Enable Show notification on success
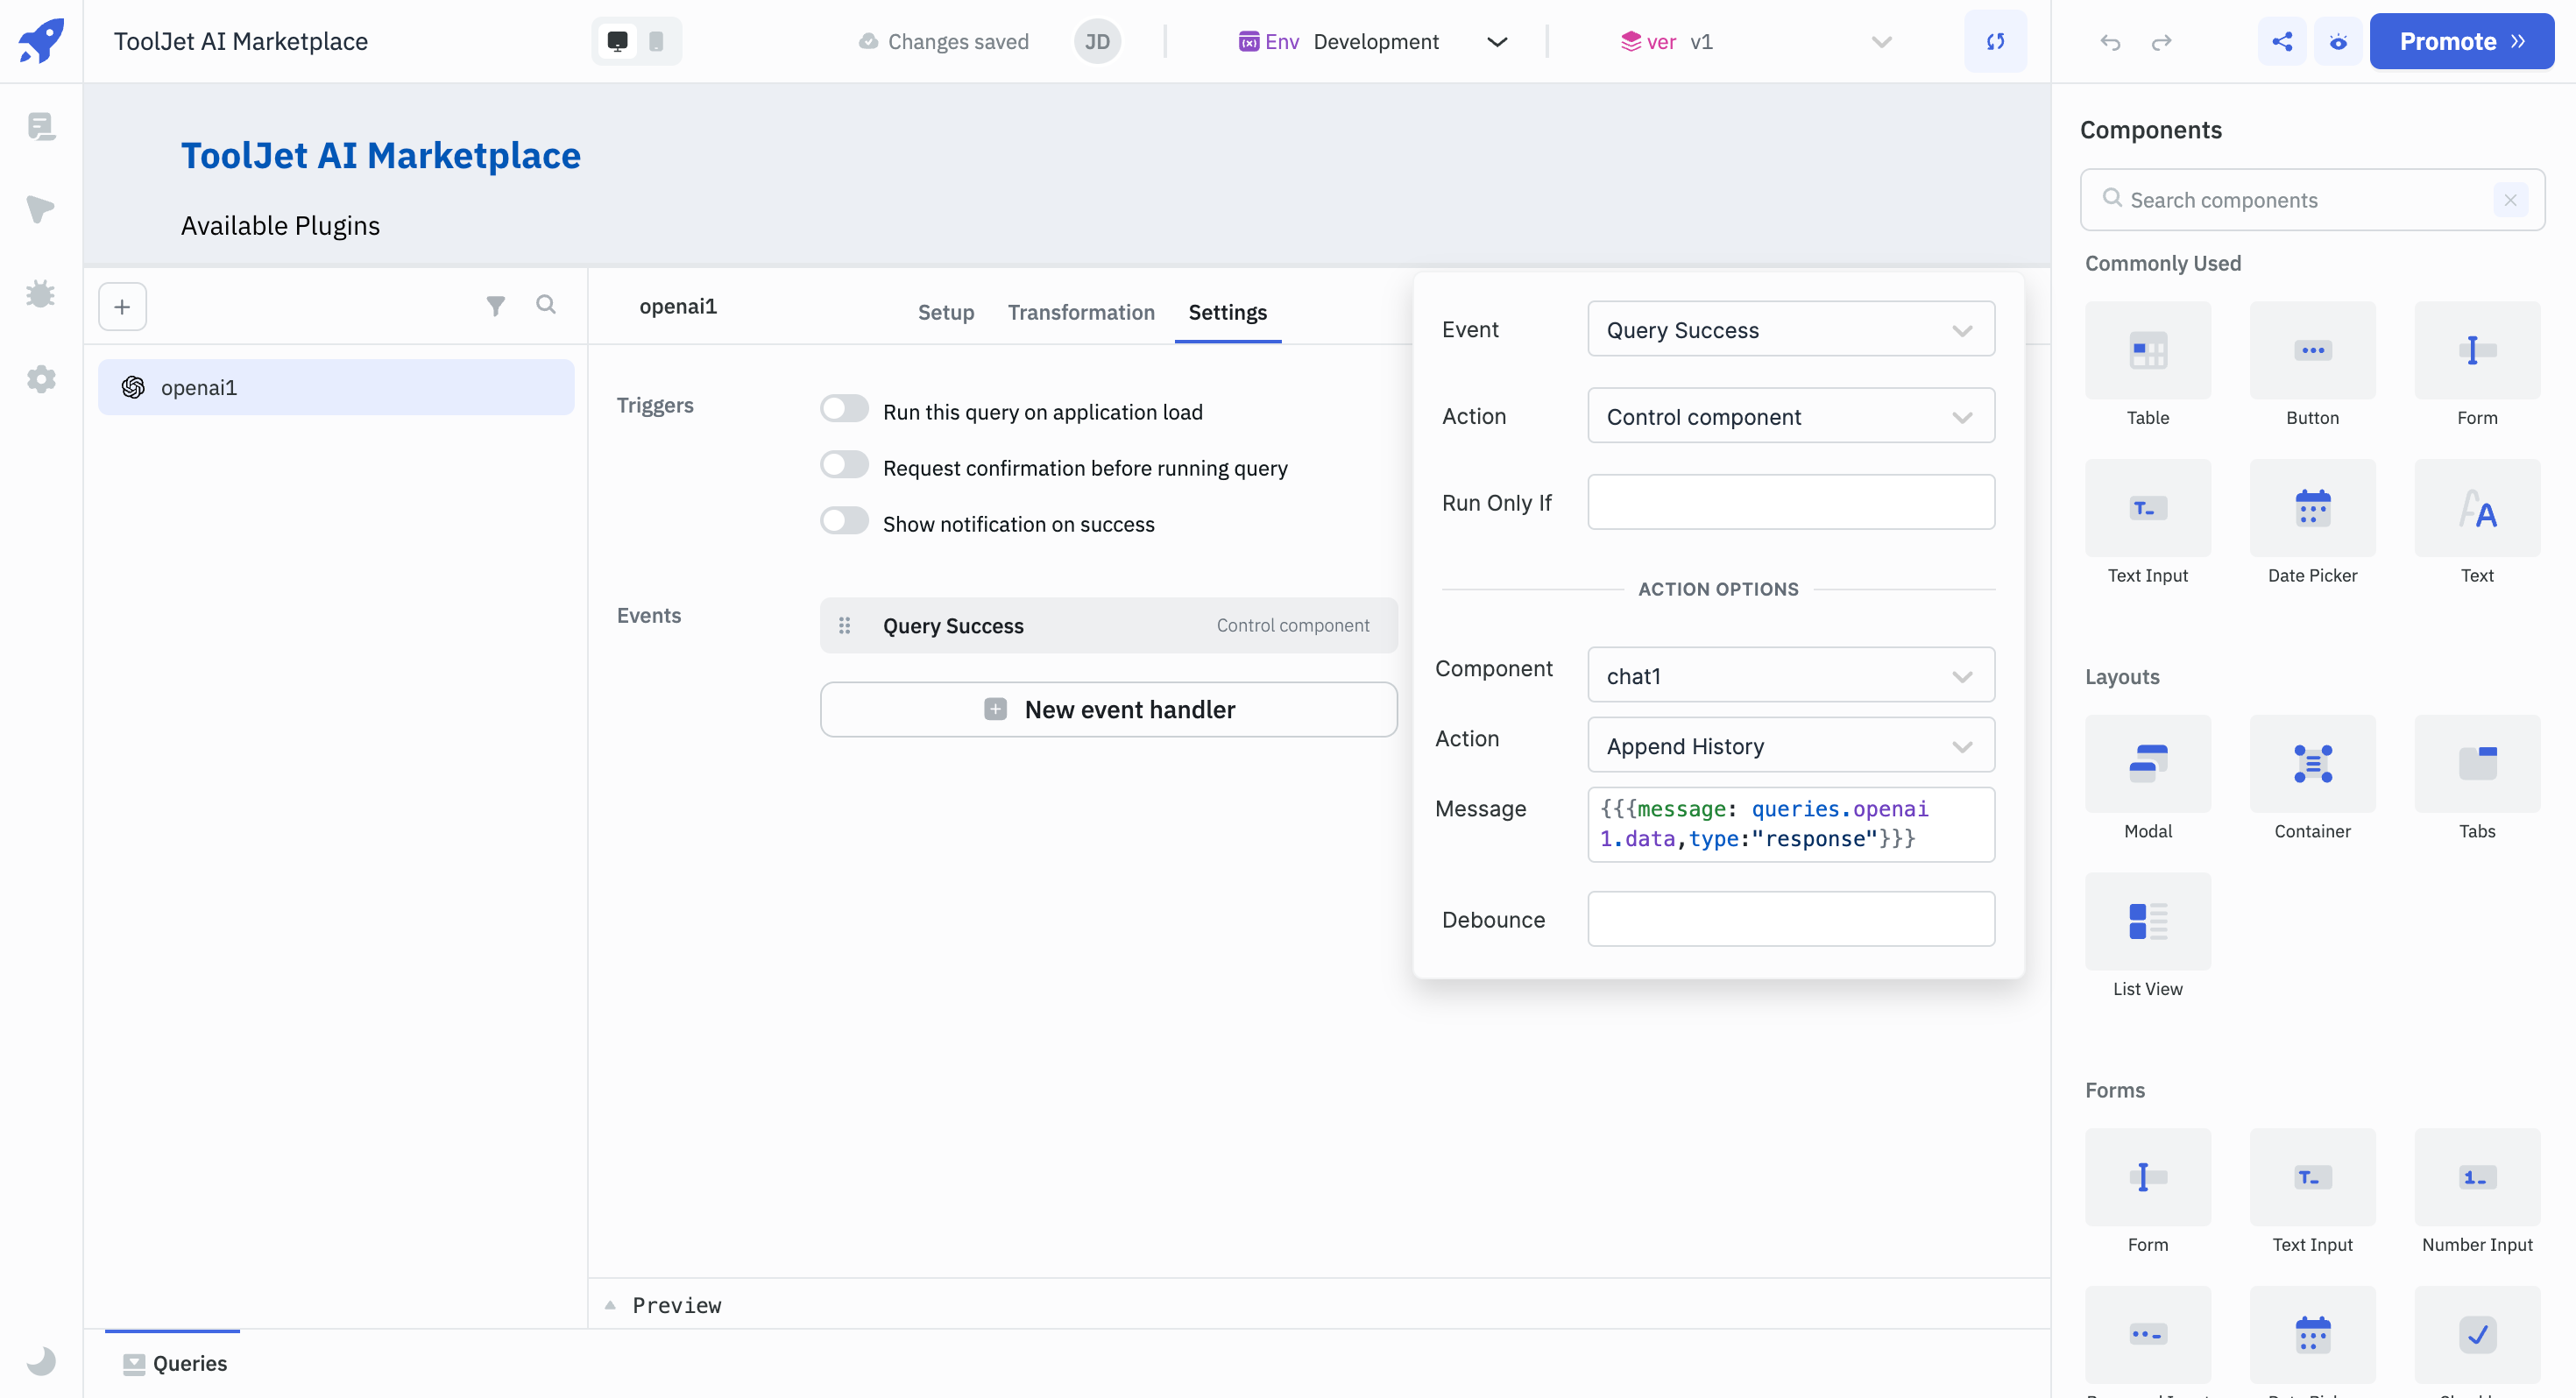 click(x=845, y=520)
